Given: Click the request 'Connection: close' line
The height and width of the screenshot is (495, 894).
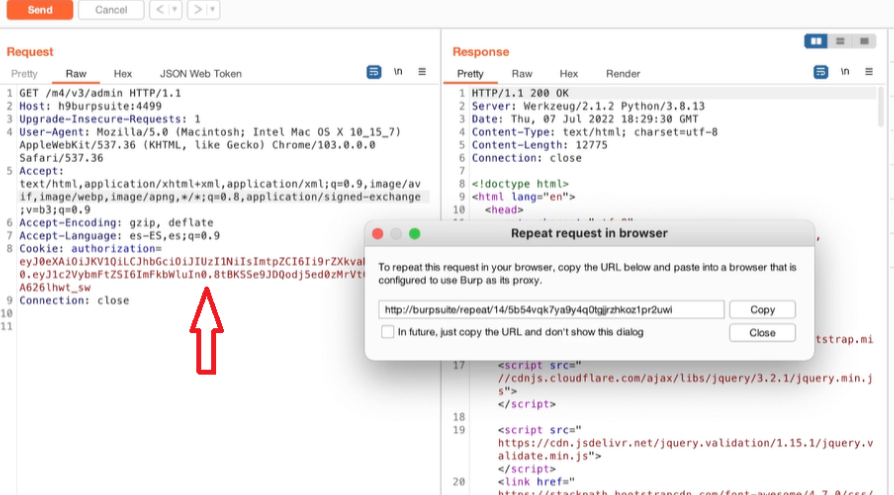Looking at the screenshot, I should pyautogui.click(x=74, y=301).
